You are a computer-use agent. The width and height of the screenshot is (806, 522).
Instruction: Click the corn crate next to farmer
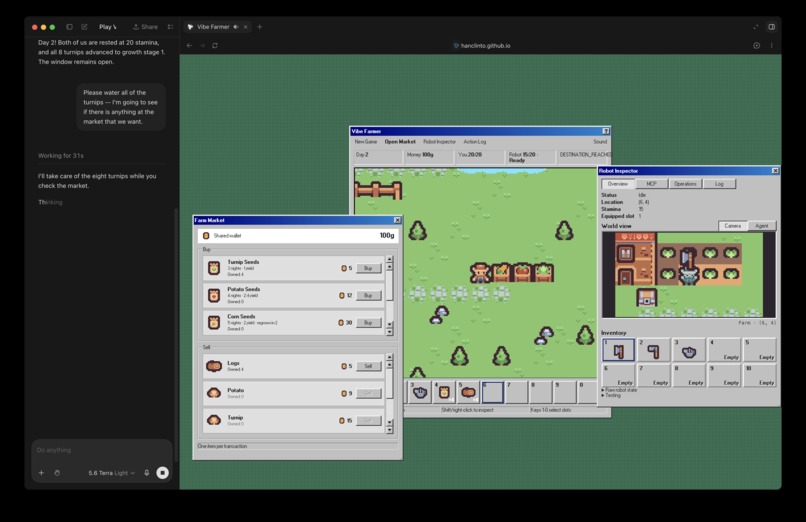pyautogui.click(x=501, y=273)
